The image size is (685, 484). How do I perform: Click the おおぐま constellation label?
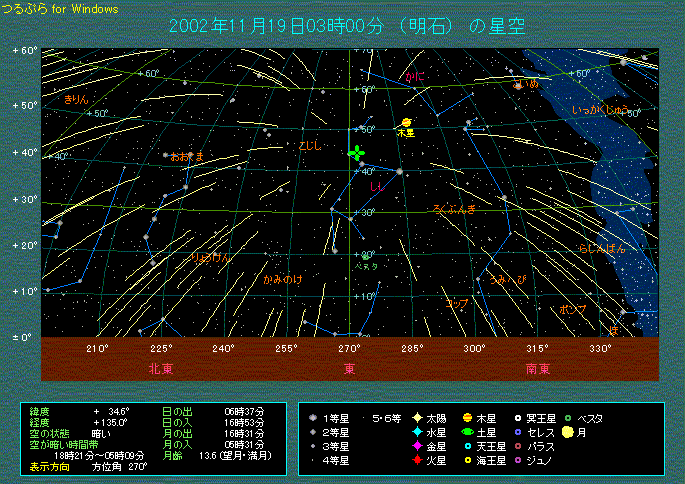[x=187, y=157]
